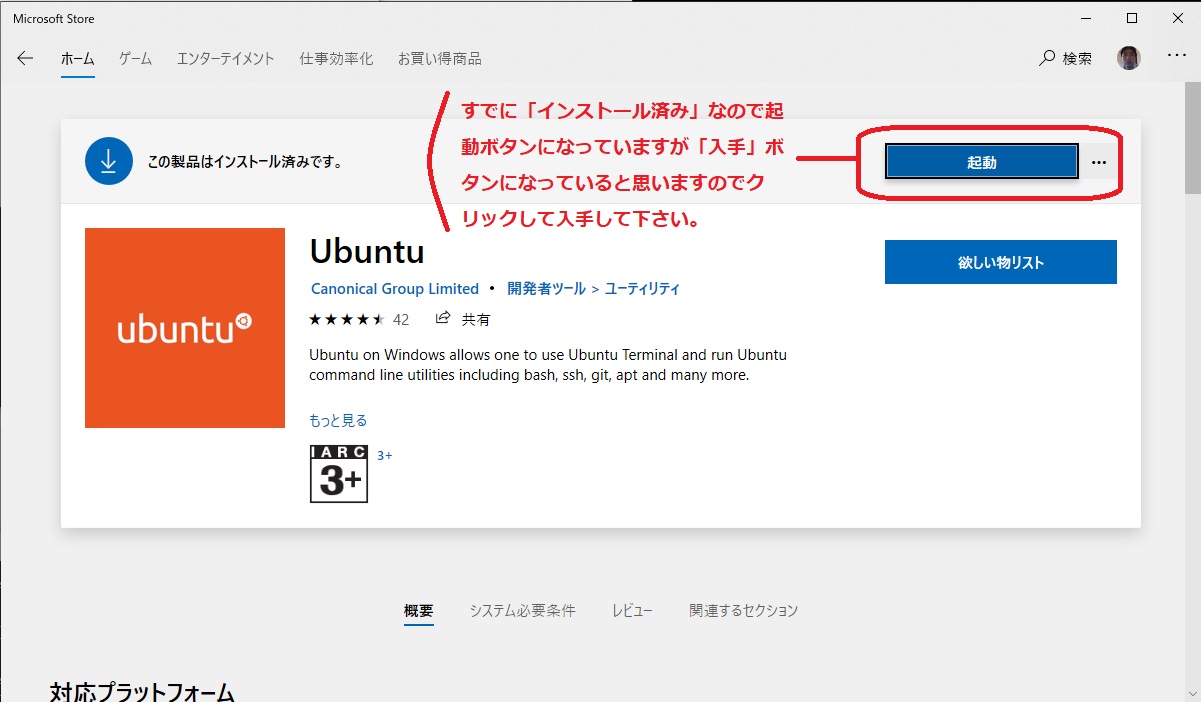
Task: Select the システム必要条件 section tab
Action: (x=522, y=611)
